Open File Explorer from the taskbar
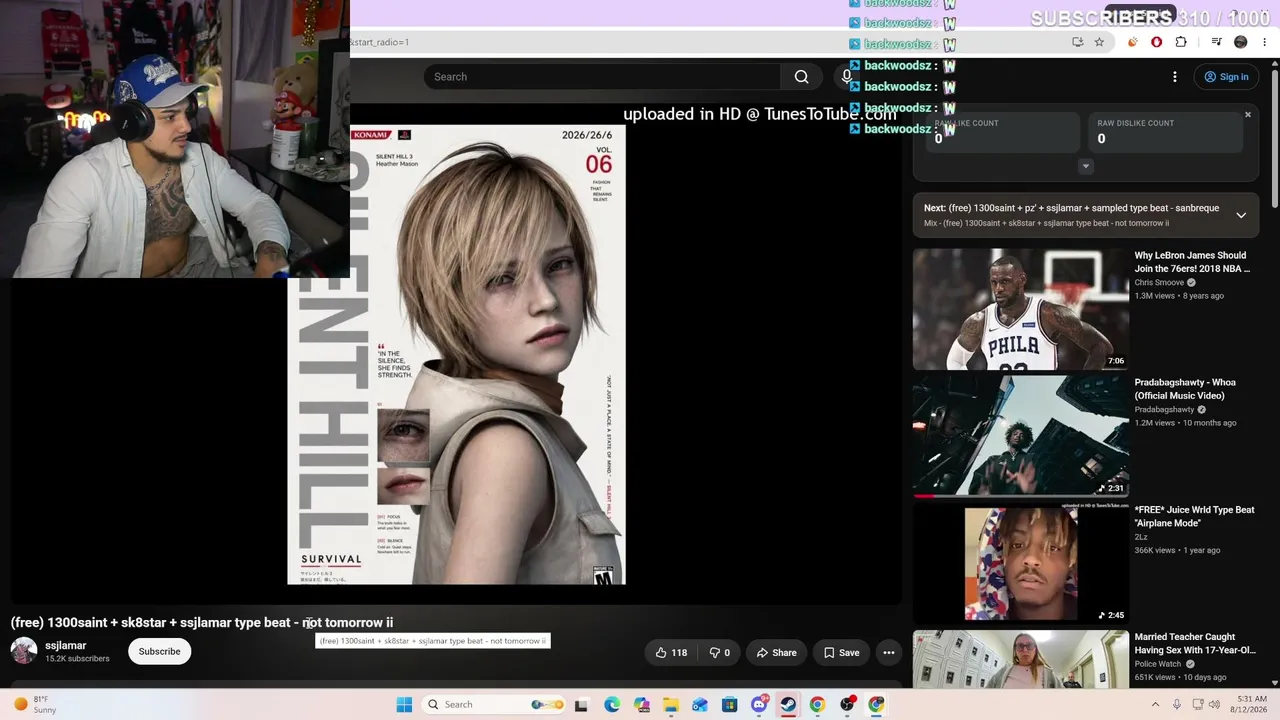 (x=671, y=704)
